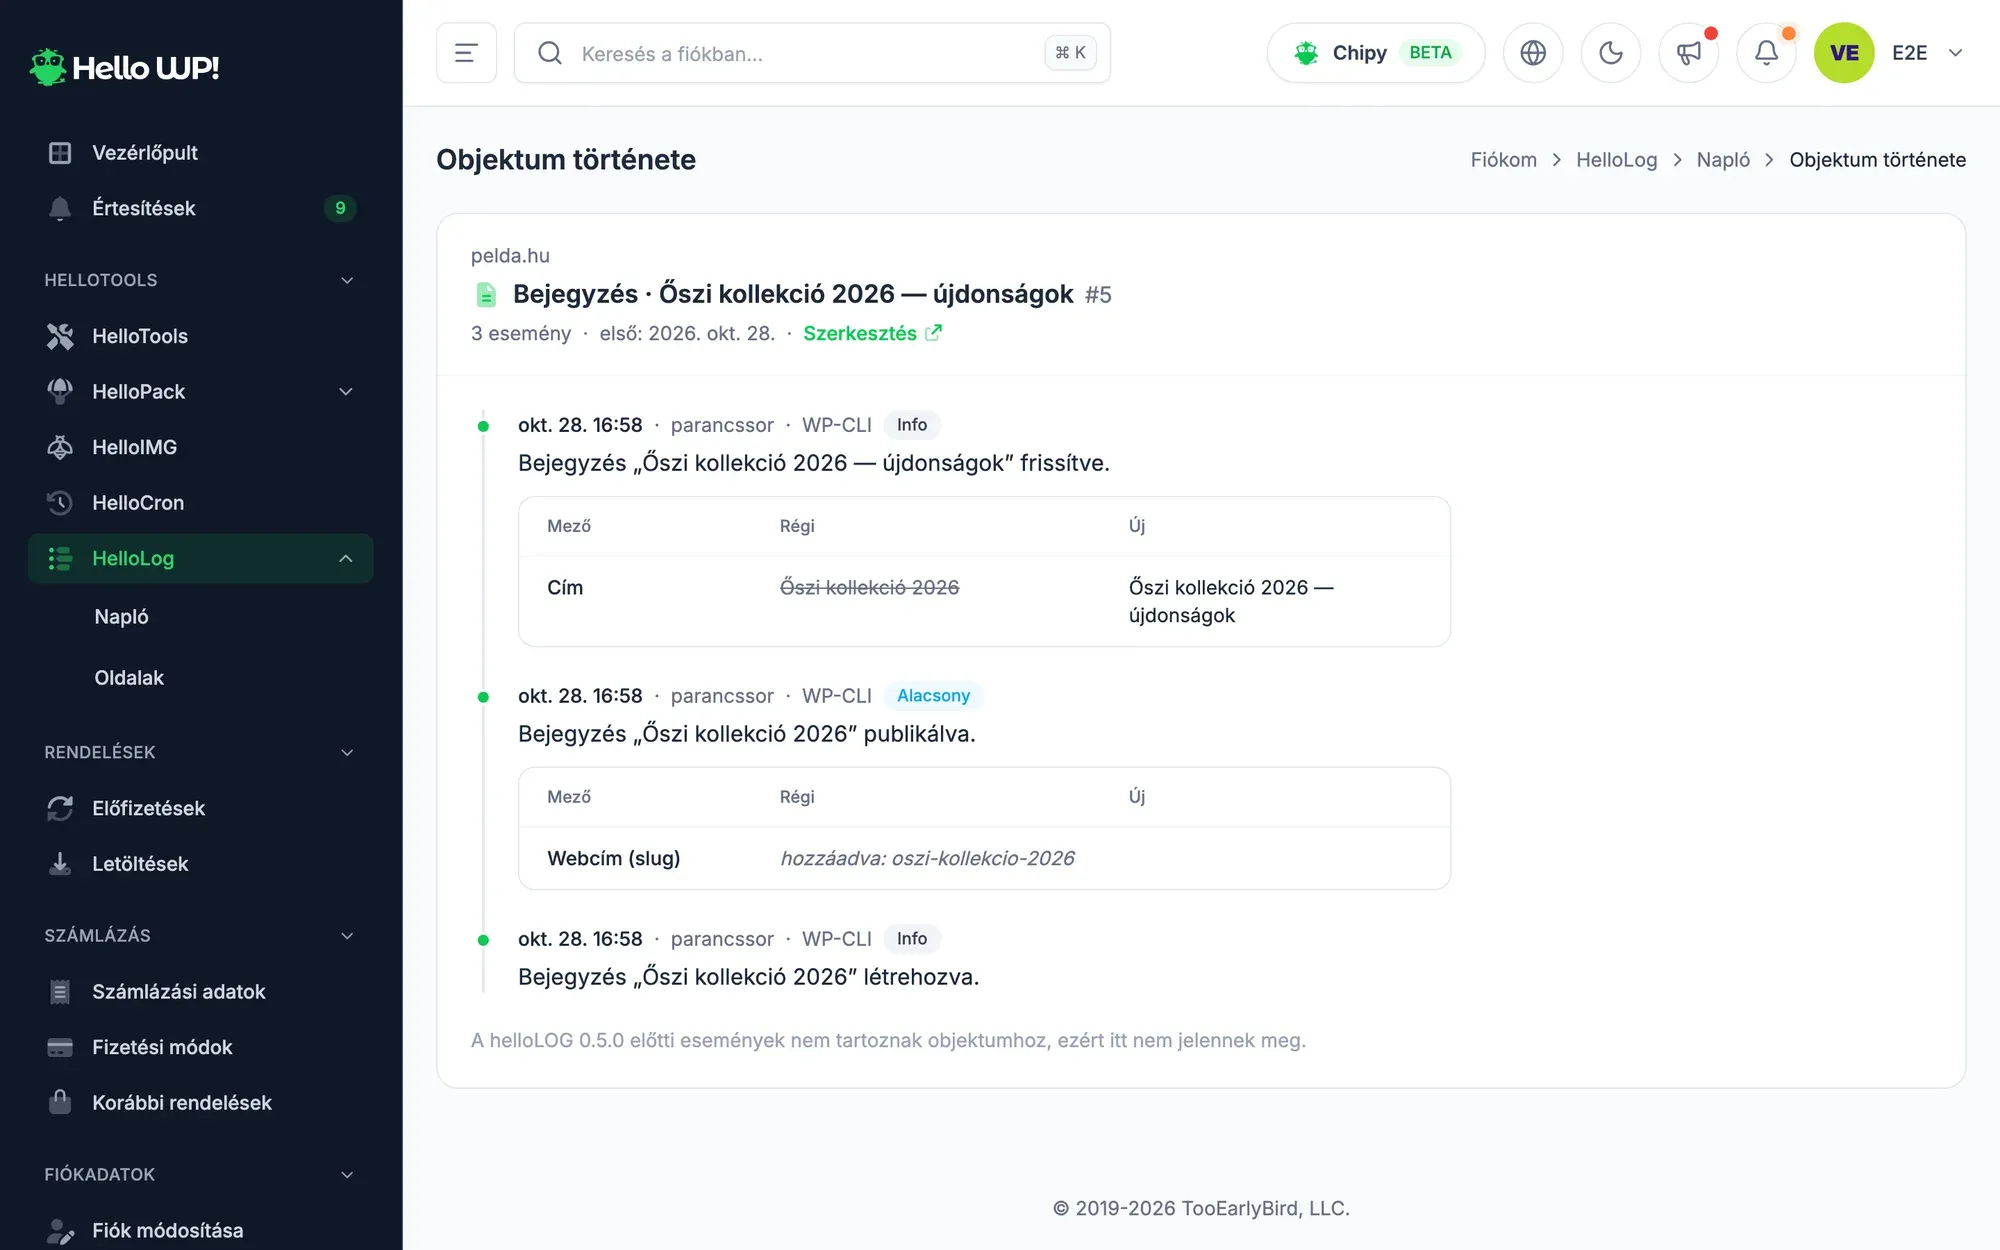2000x1250 pixels.
Task: Select Oldalak under HelloLog
Action: point(129,678)
